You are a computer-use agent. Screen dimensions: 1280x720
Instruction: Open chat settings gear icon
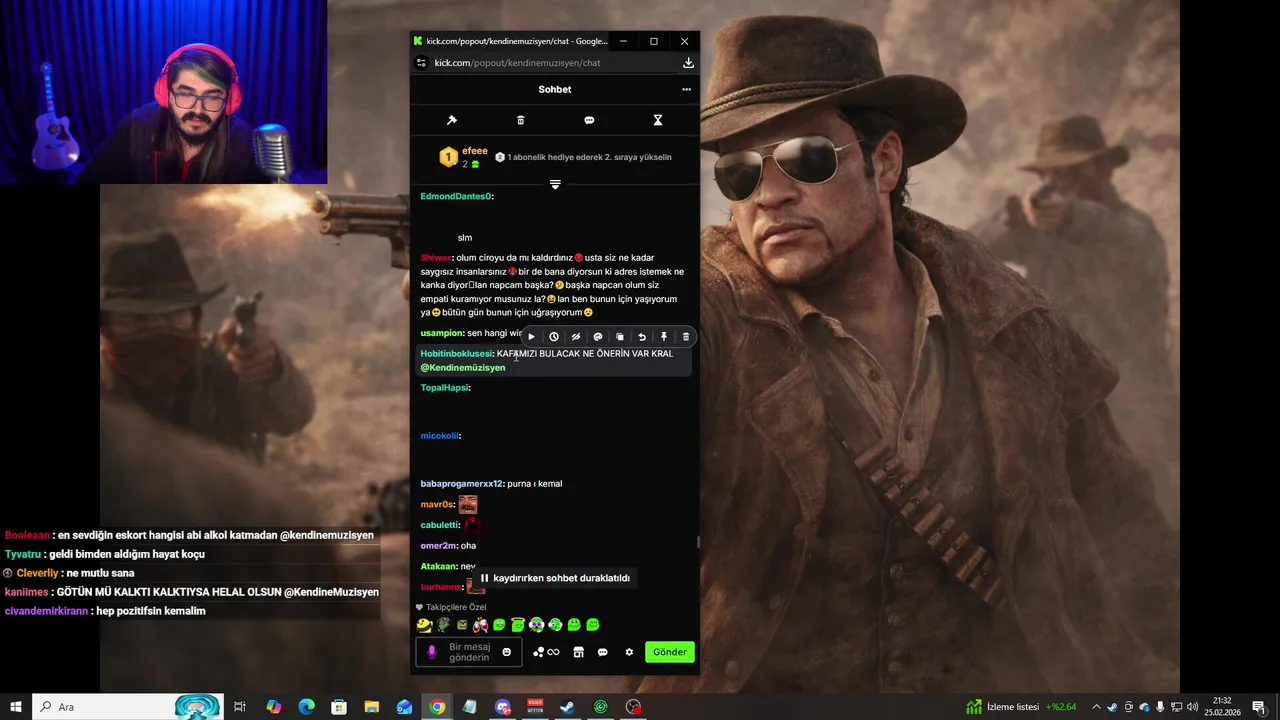click(629, 652)
